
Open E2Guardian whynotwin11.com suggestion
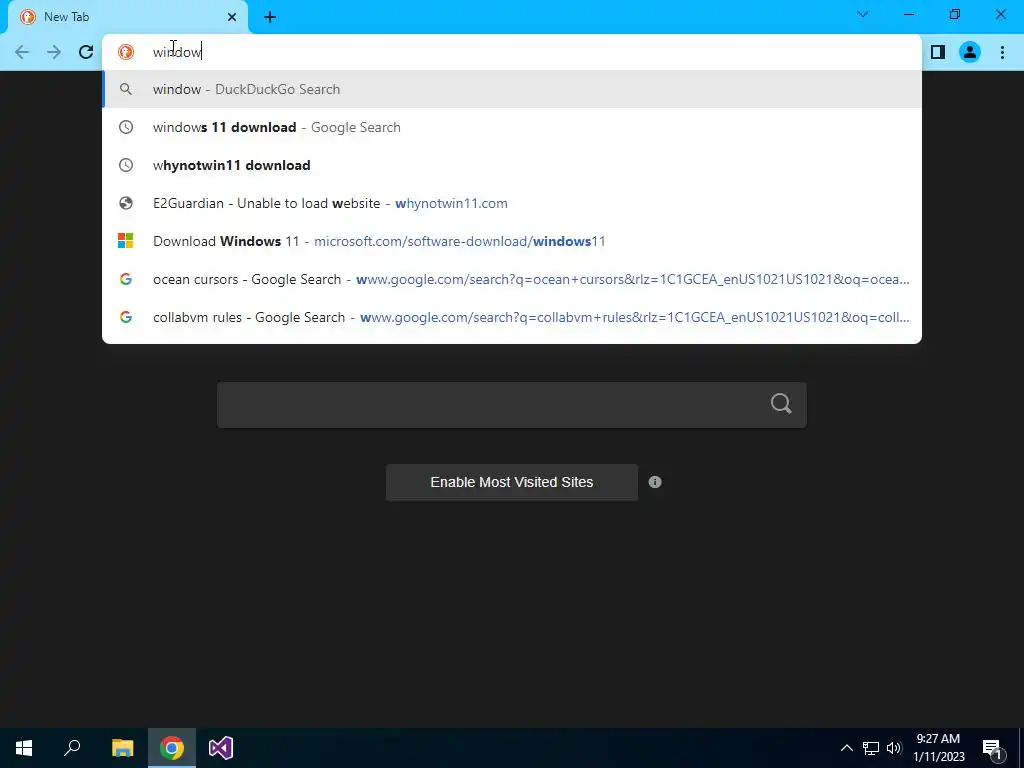coord(512,203)
